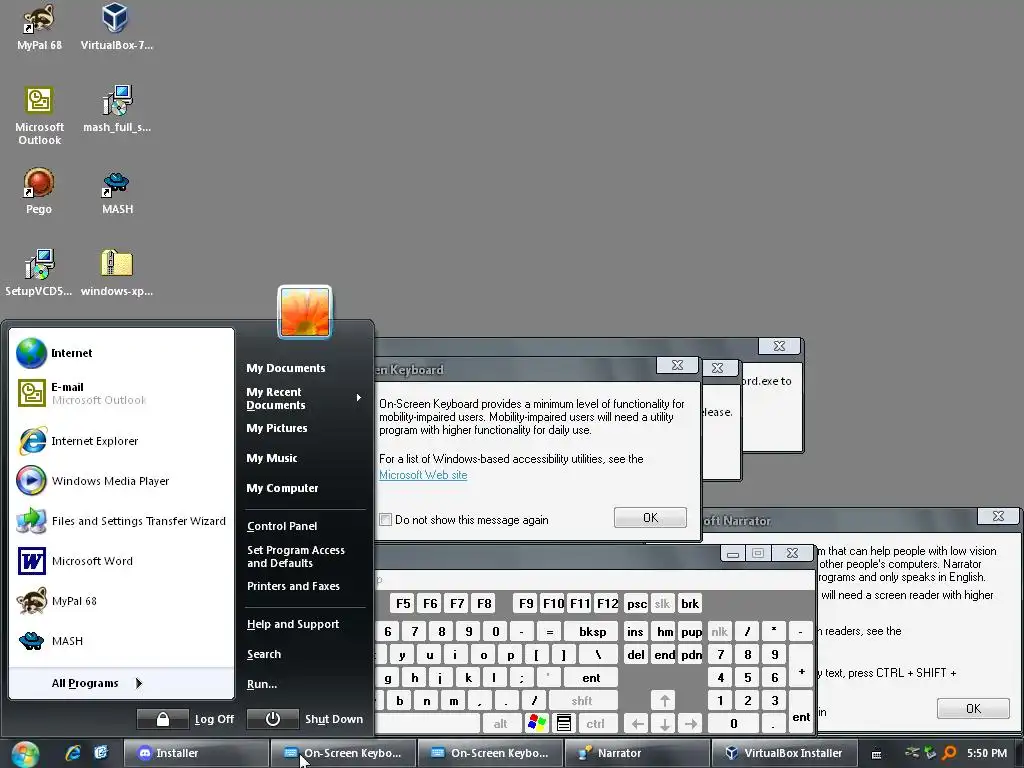Screen dimensions: 1024x768
Task: Launch Microsoft Word from Start menu
Action: 121,561
